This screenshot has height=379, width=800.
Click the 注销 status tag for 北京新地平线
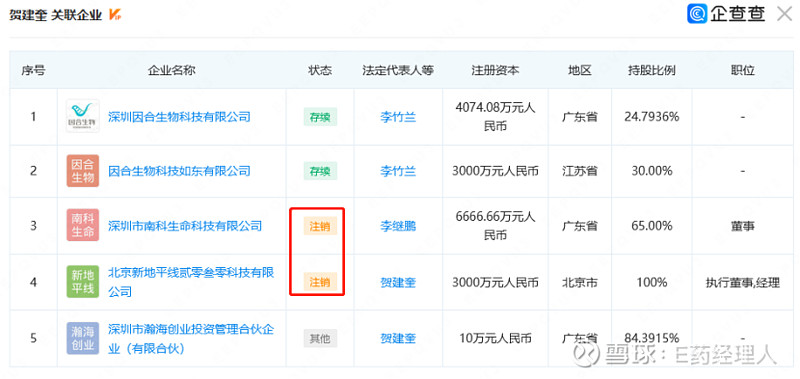pos(320,282)
